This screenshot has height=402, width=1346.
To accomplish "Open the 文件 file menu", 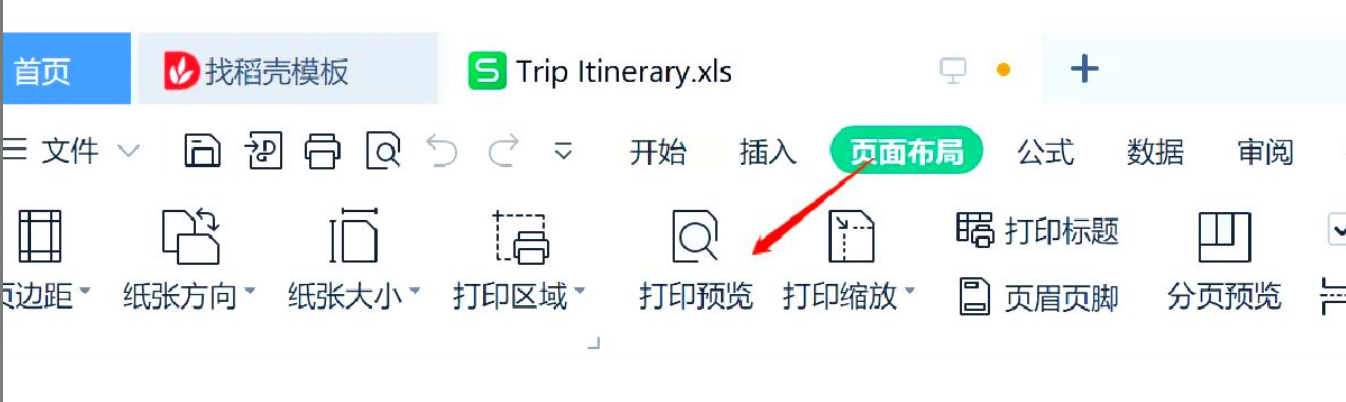I will [x=71, y=152].
